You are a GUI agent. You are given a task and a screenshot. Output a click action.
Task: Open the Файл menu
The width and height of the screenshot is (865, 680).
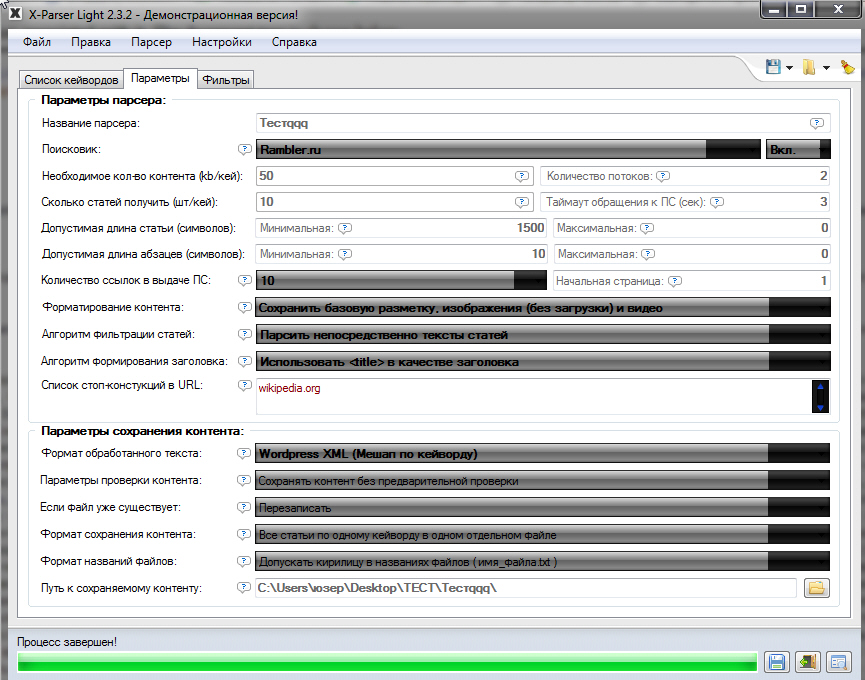(x=36, y=42)
